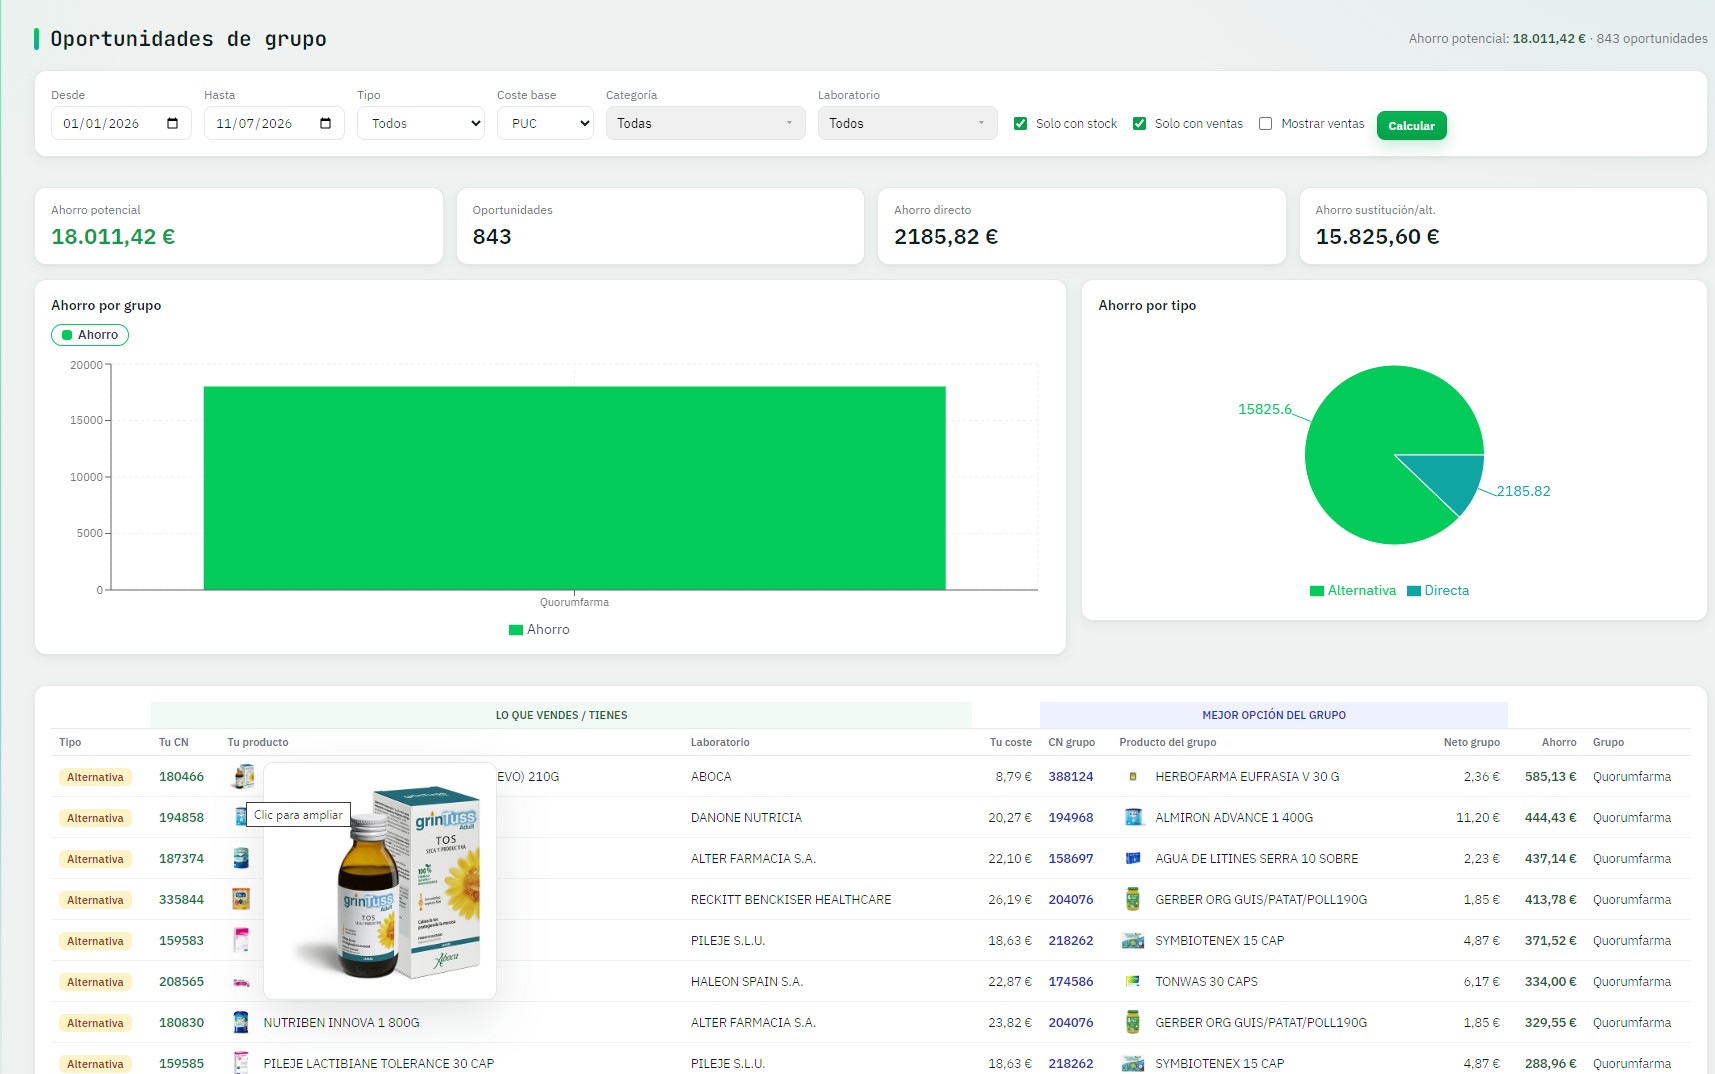Click the Ahorro column header in the table
The height and width of the screenshot is (1074, 1715).
click(x=1559, y=743)
